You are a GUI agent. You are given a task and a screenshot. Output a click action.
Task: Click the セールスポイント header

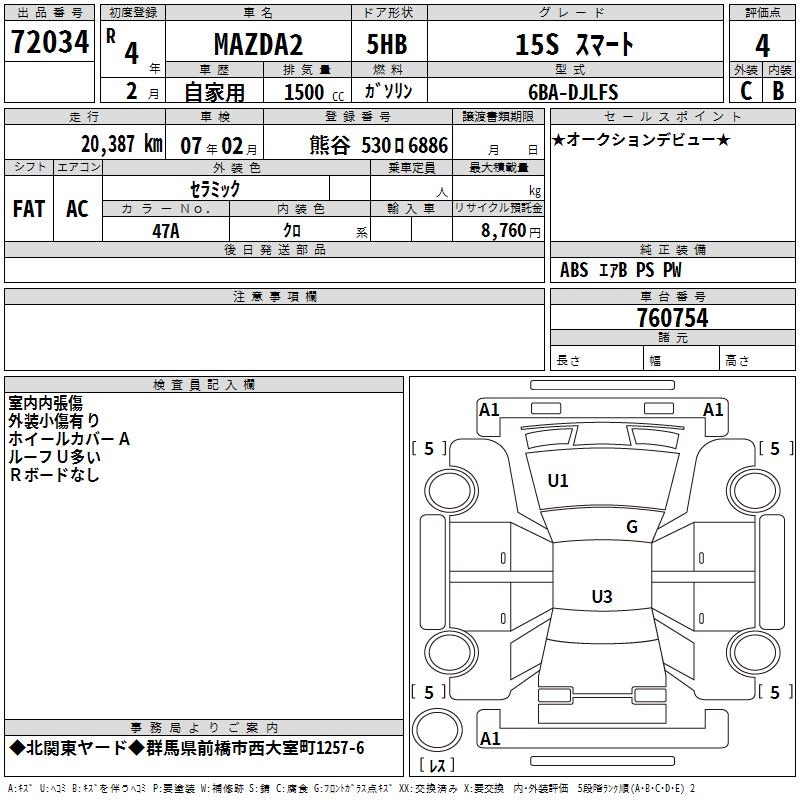pyautogui.click(x=672, y=116)
